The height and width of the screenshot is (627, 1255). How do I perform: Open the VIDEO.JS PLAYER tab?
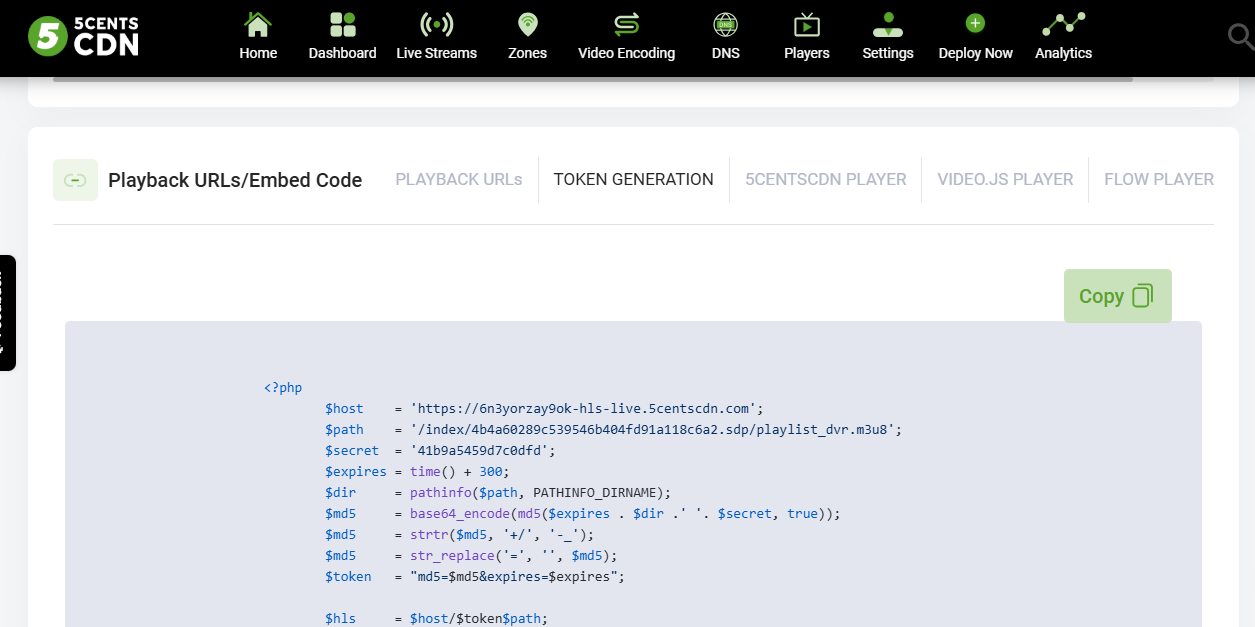click(x=1005, y=180)
